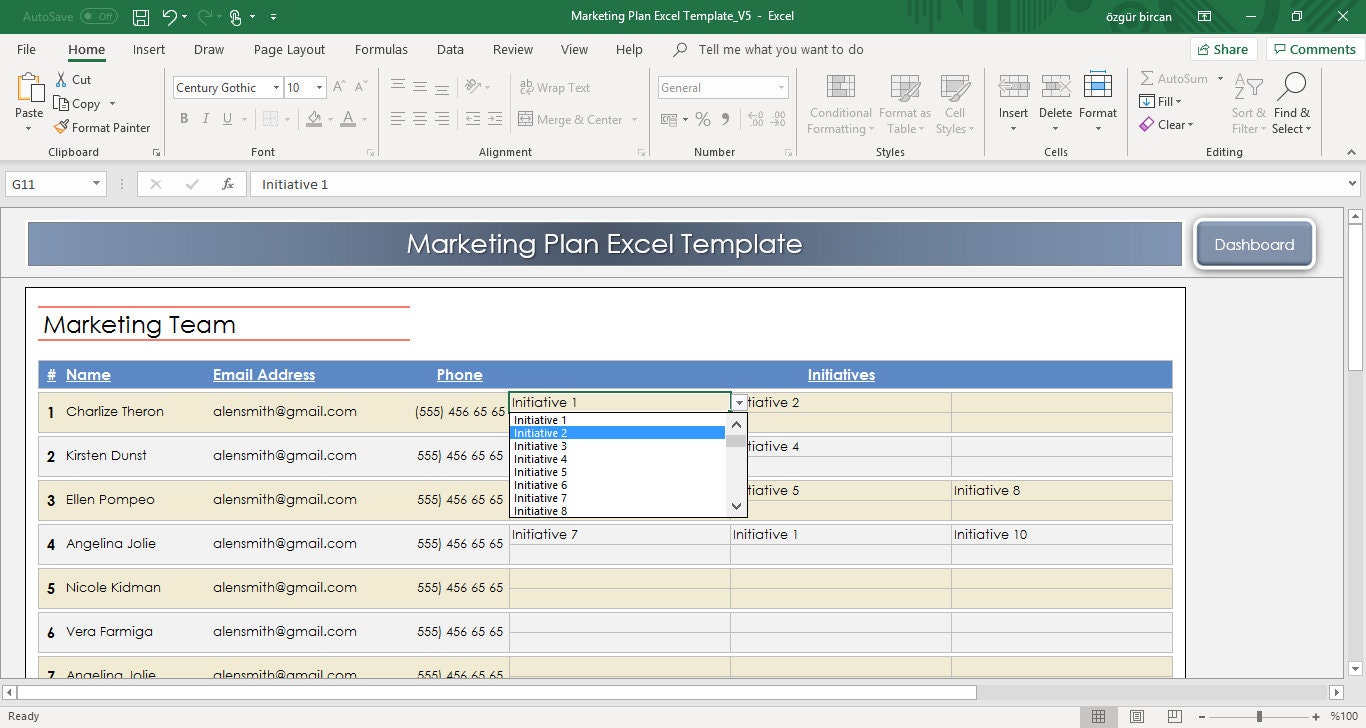
Task: Apply bold formatting from the Font group
Action: [x=184, y=118]
